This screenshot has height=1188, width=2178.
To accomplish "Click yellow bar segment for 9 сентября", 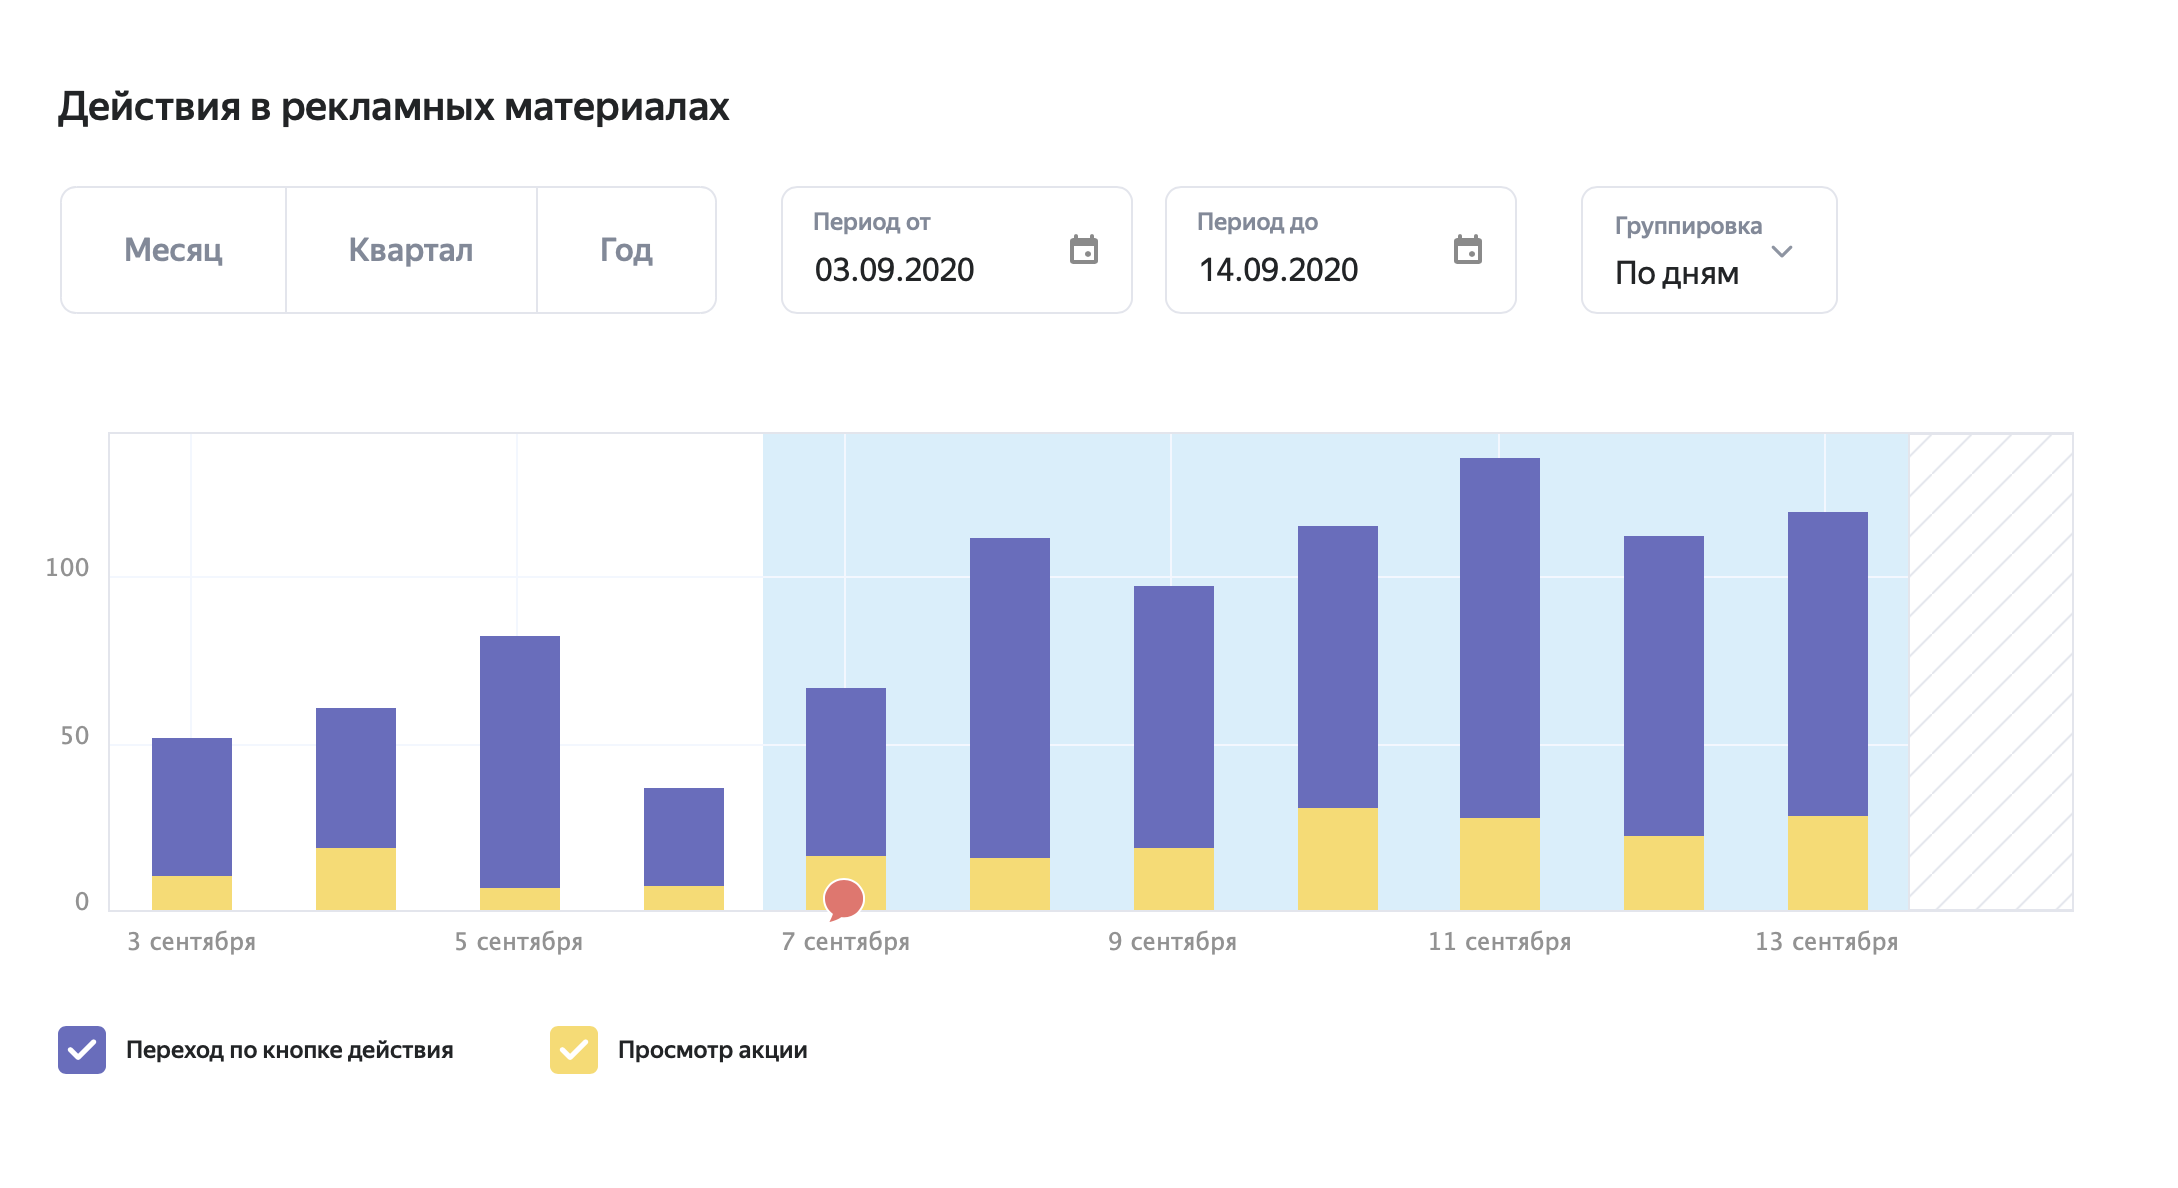I will tap(1173, 878).
